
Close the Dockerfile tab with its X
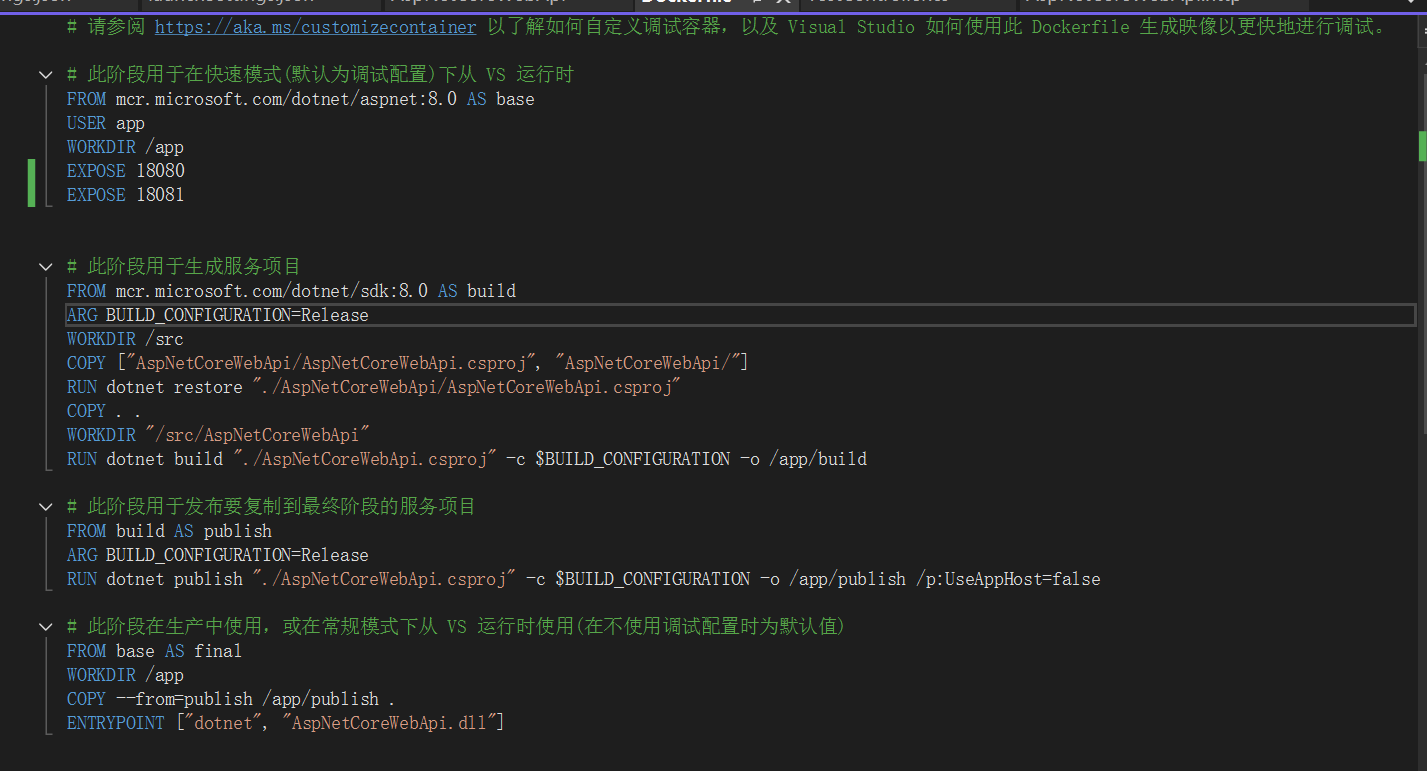point(785,4)
